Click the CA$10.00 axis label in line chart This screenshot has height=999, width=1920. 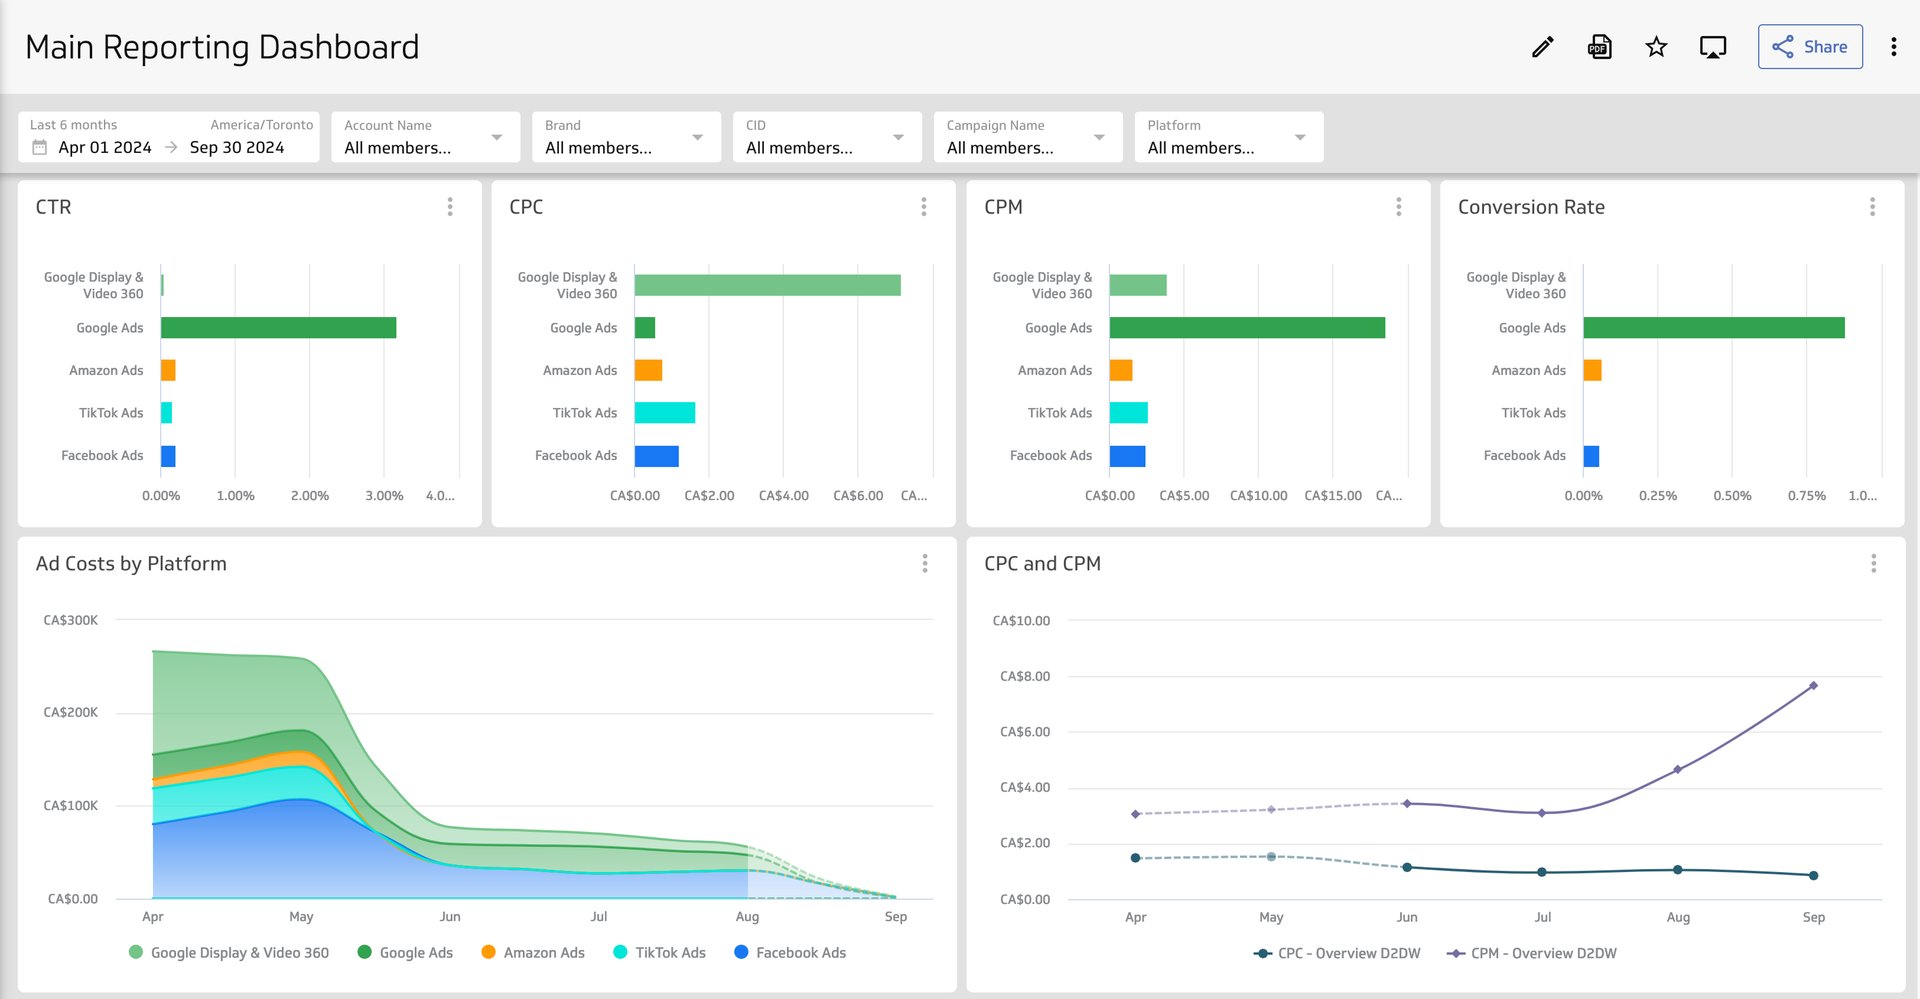(1021, 621)
